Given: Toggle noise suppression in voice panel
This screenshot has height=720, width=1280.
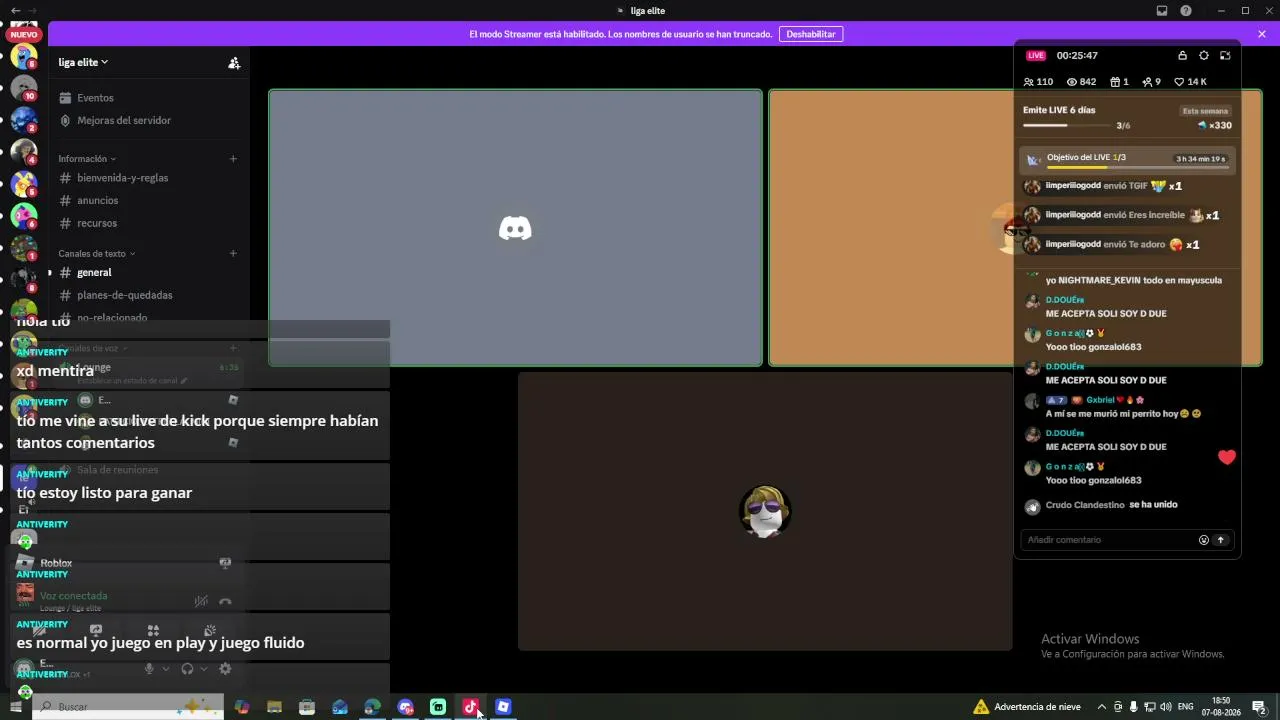Looking at the screenshot, I should tap(201, 601).
